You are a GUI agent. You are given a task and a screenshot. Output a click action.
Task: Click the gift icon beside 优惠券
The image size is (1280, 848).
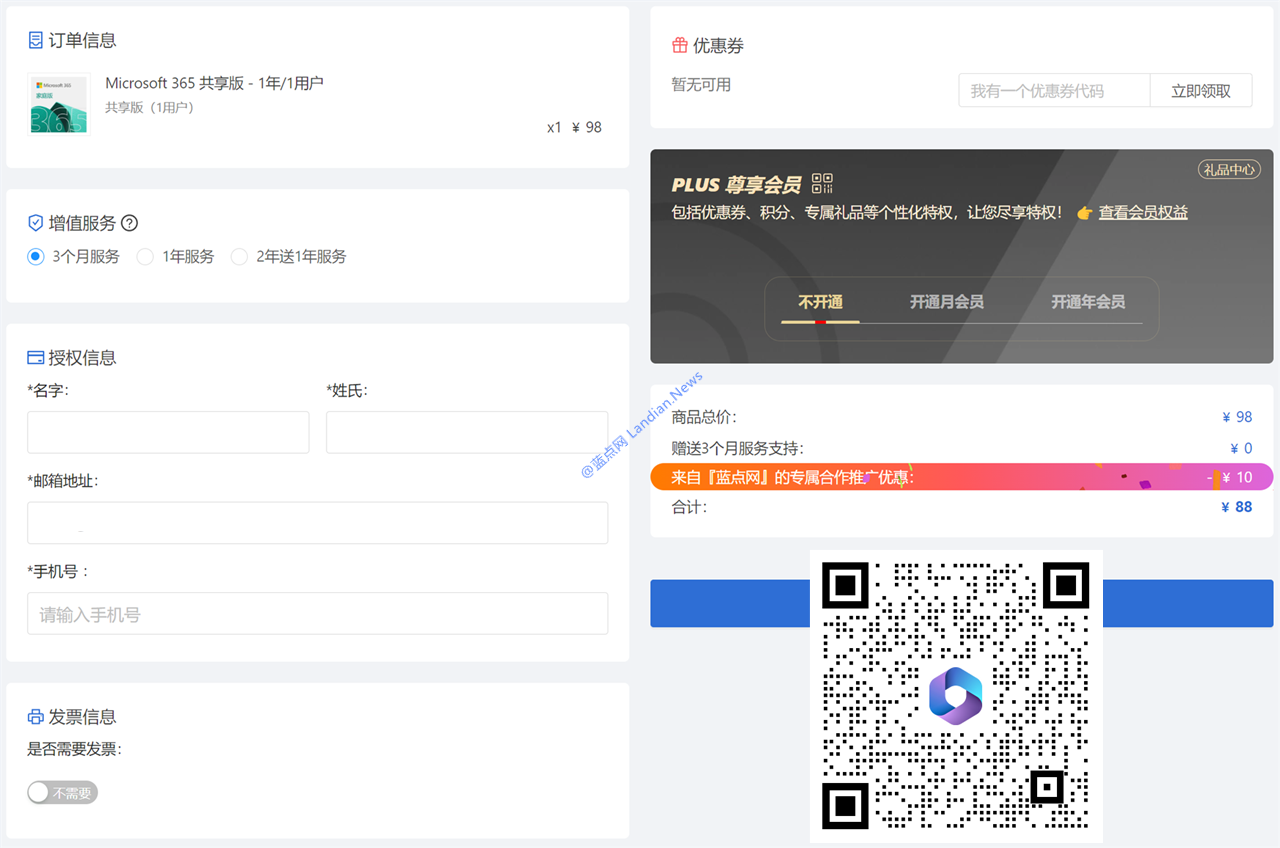(x=680, y=46)
